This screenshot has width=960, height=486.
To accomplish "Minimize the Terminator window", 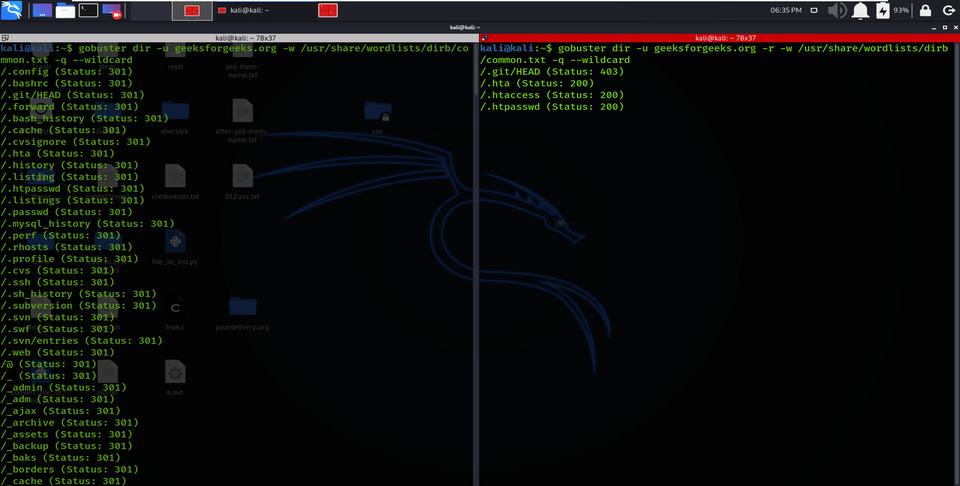I will point(934,28).
